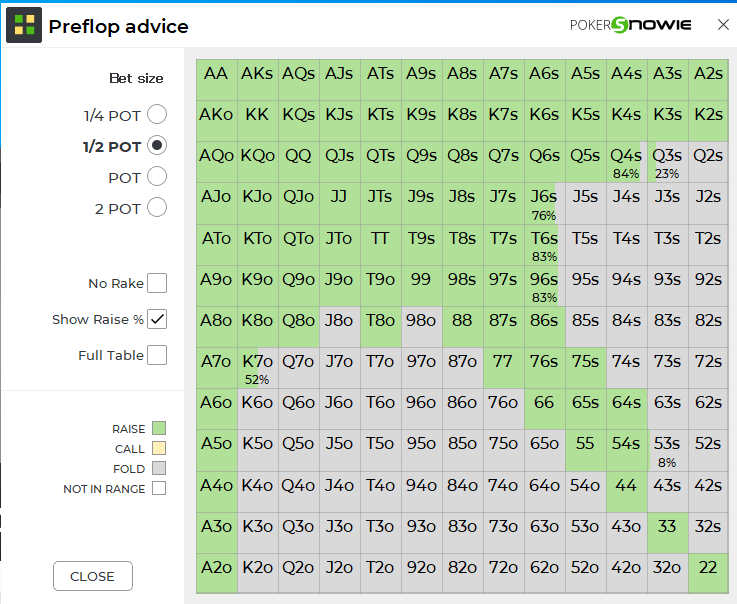This screenshot has height=604, width=737.
Task: Click the yellow CALL legend swatch
Action: 159,449
